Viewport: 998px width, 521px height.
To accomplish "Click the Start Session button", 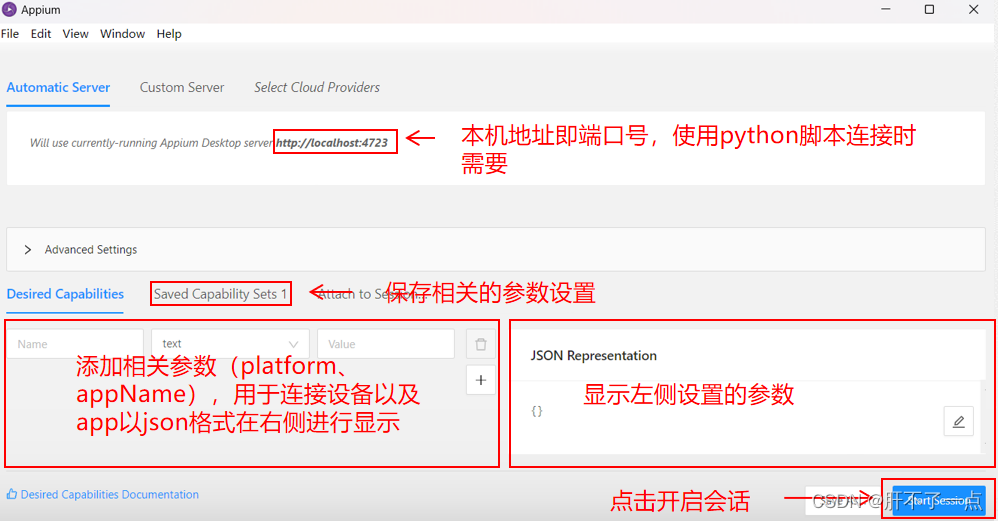I will (x=939, y=501).
